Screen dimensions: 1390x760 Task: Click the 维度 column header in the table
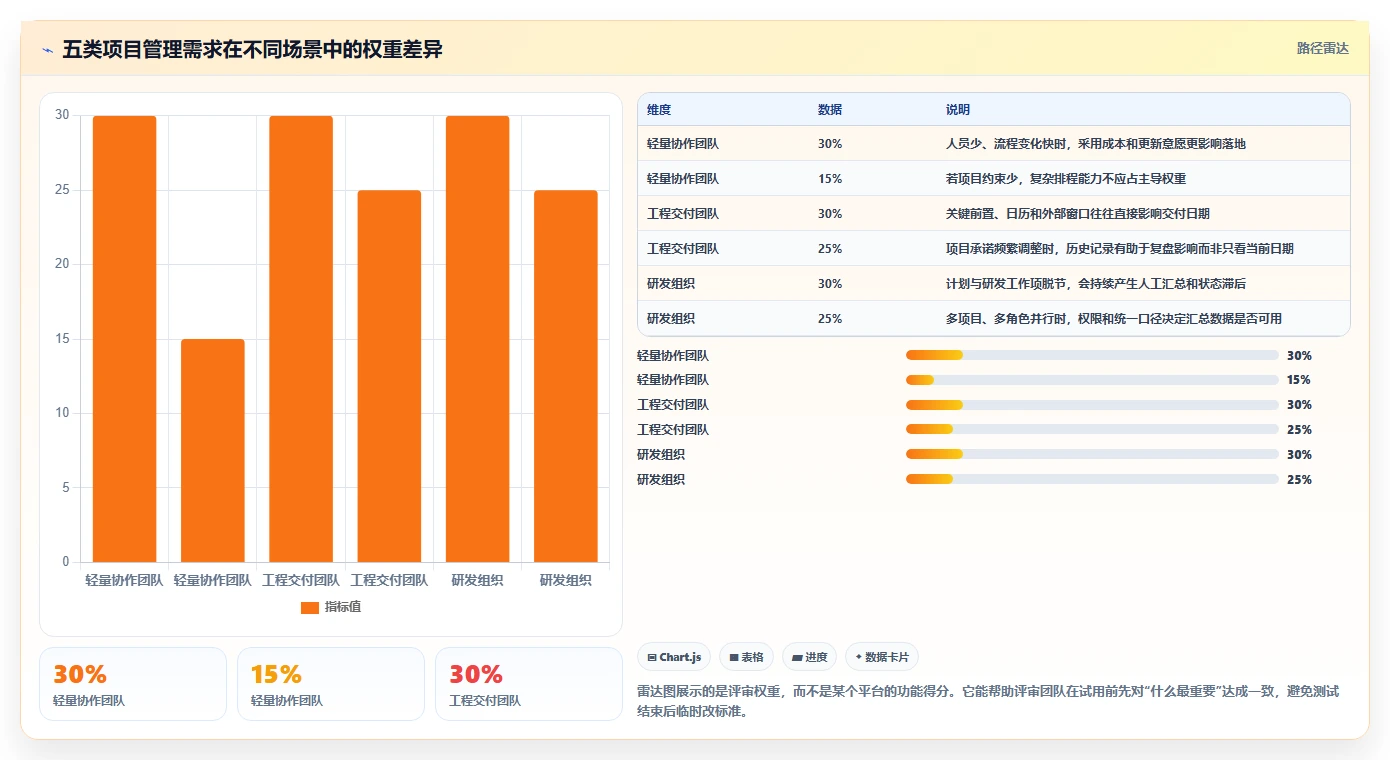(x=659, y=109)
